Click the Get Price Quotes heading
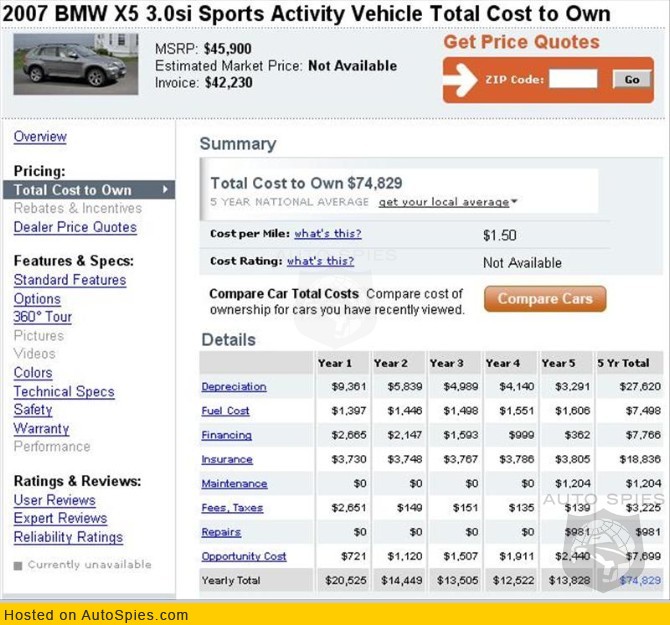The width and height of the screenshot is (670, 625). pyautogui.click(x=521, y=42)
